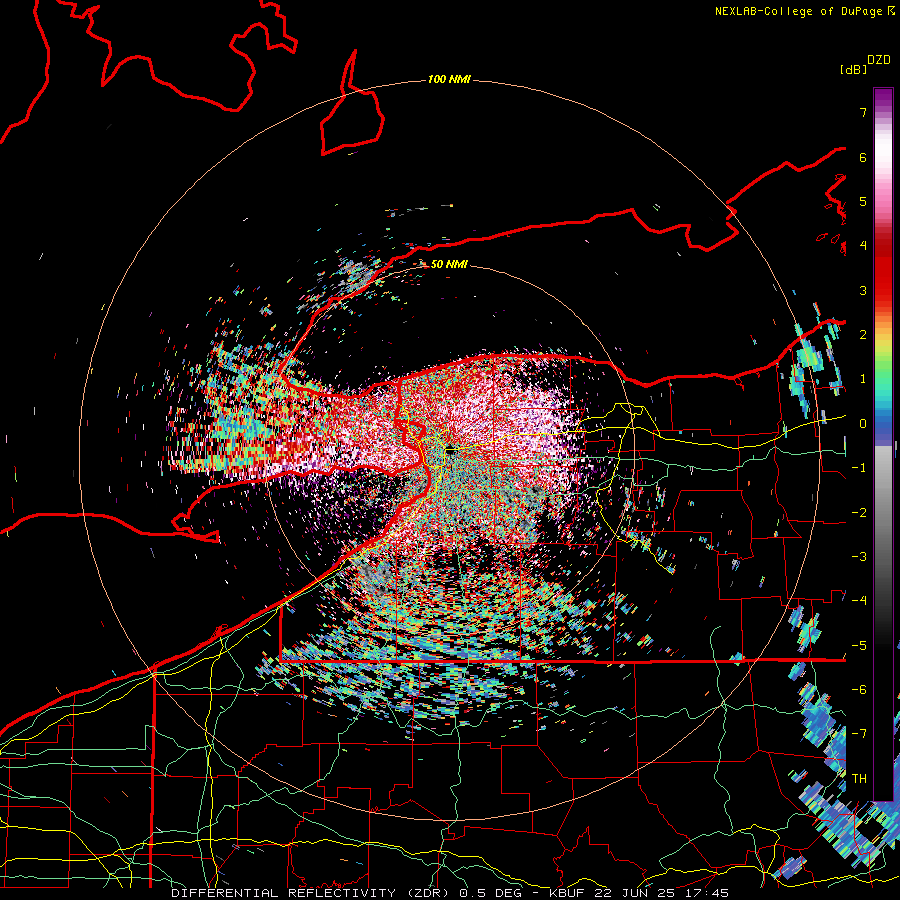This screenshot has height=900, width=900.
Task: Click the Differential Reflectivity KBUF timestamp caption
Action: (450, 893)
